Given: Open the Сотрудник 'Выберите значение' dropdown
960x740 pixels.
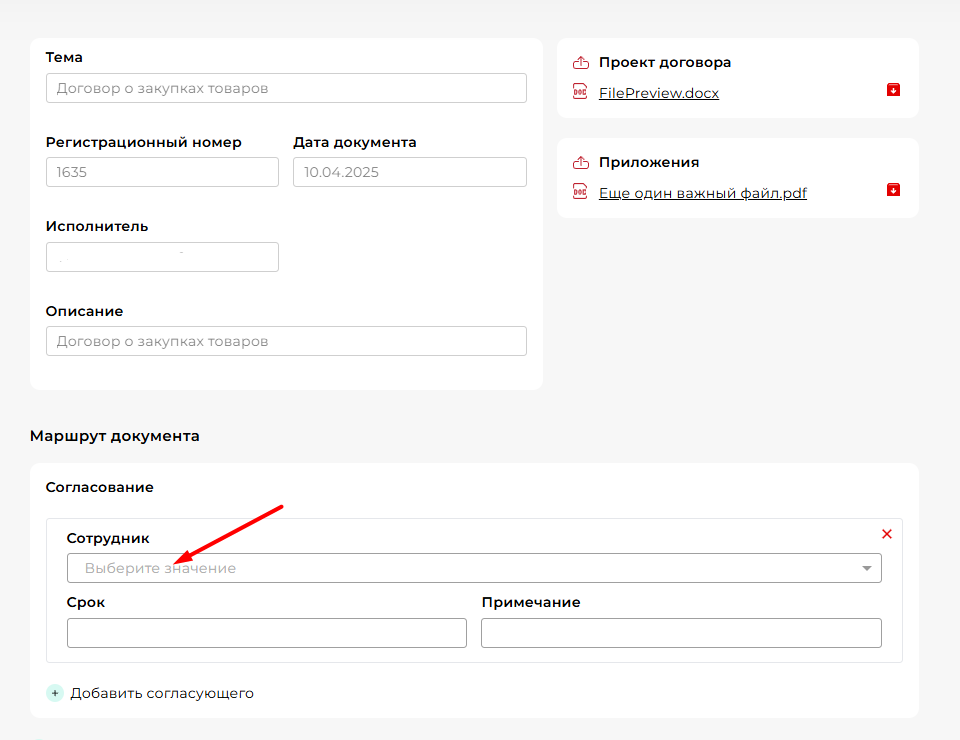Looking at the screenshot, I should click(460, 568).
